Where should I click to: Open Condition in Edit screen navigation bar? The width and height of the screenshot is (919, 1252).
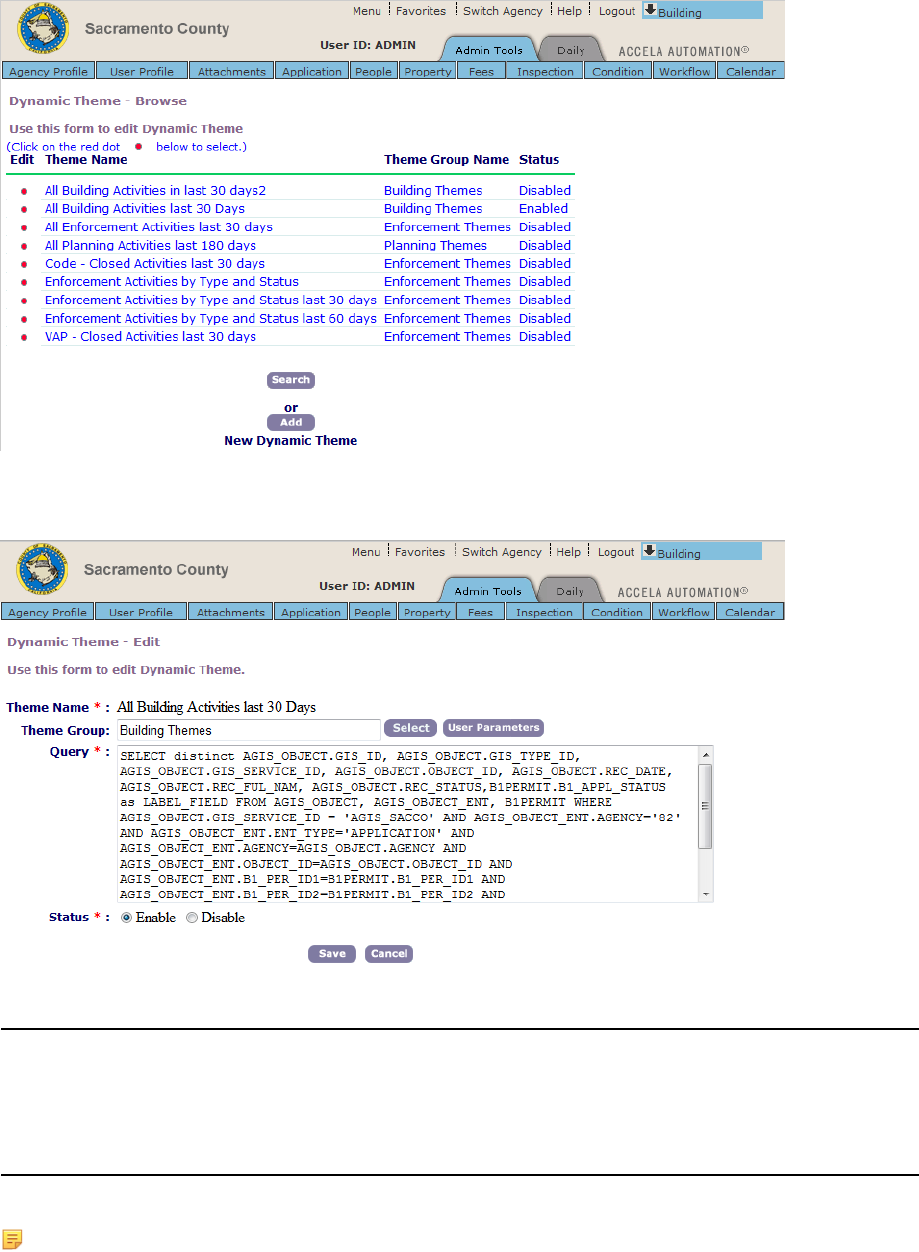617,612
